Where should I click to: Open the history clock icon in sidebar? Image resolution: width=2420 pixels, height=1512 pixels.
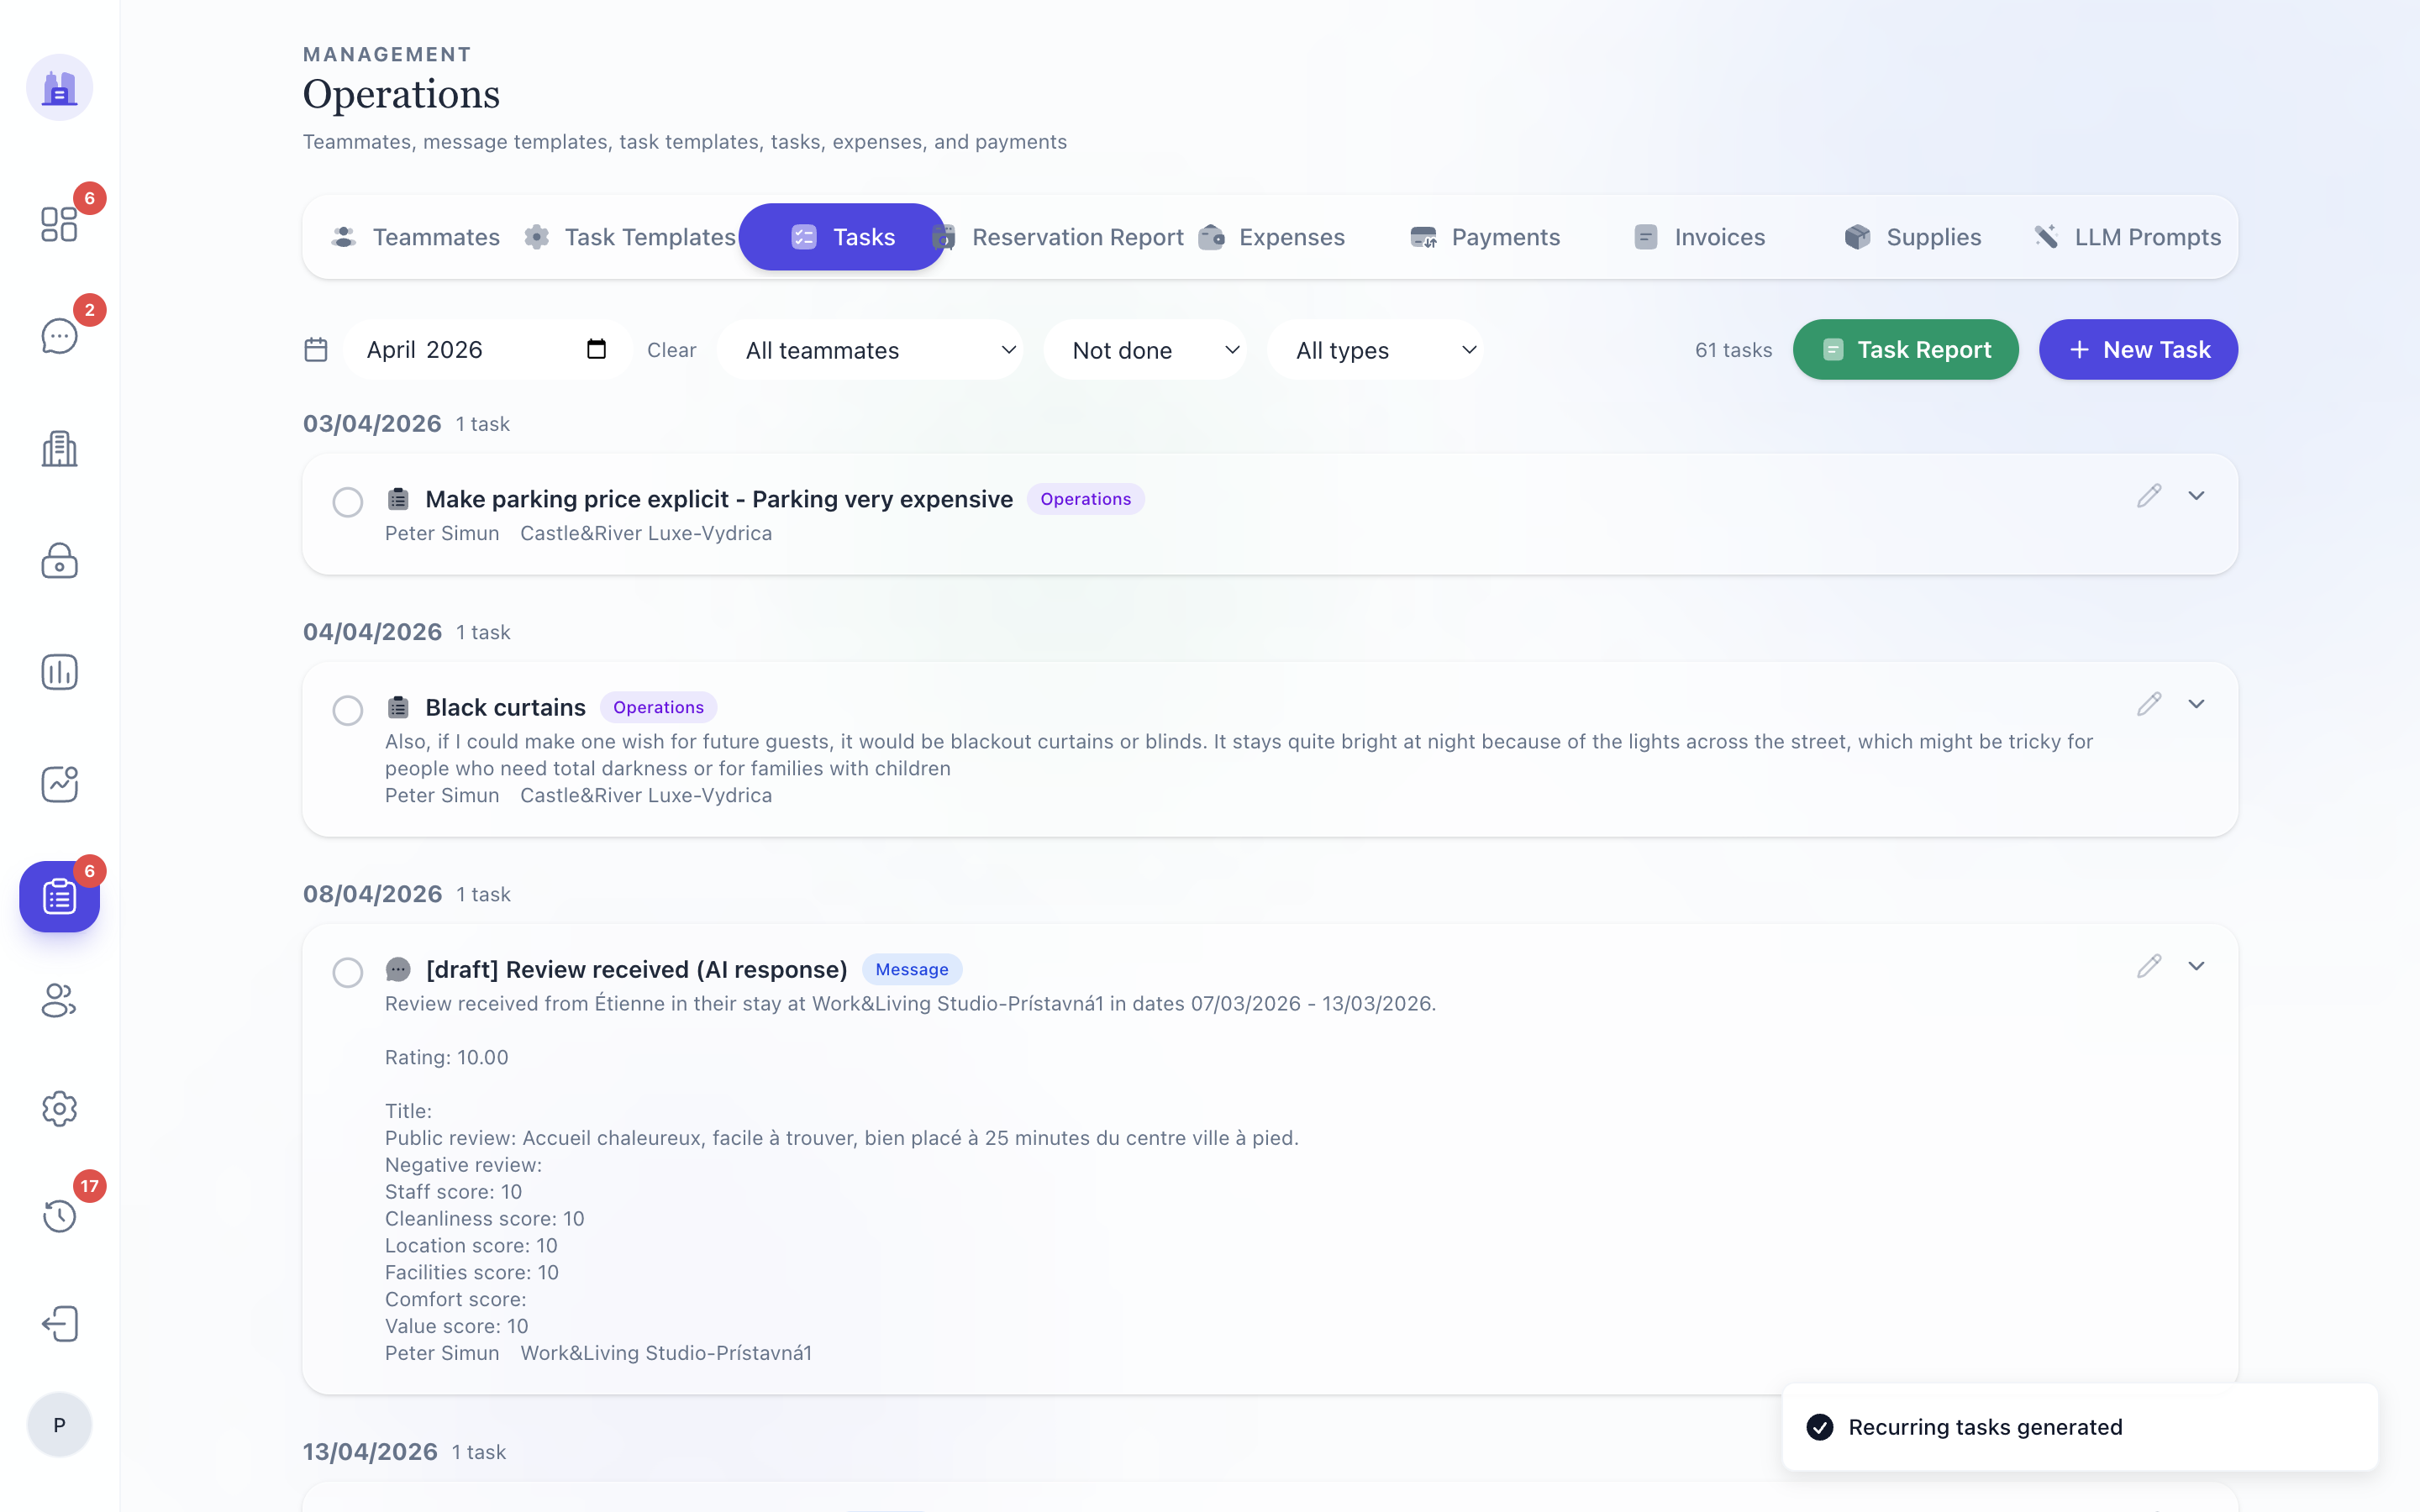59,1216
